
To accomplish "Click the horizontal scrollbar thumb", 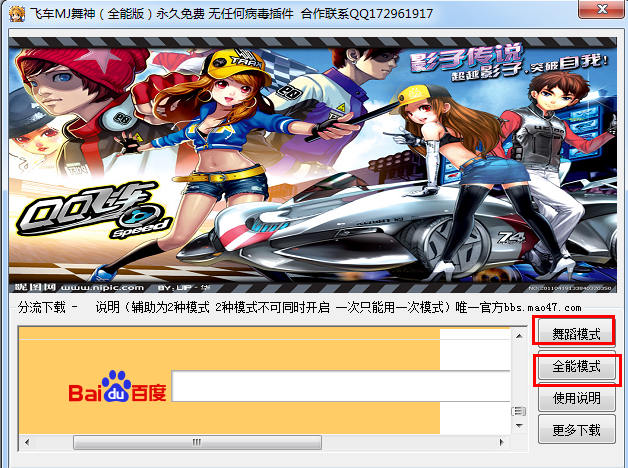I will click(x=197, y=442).
